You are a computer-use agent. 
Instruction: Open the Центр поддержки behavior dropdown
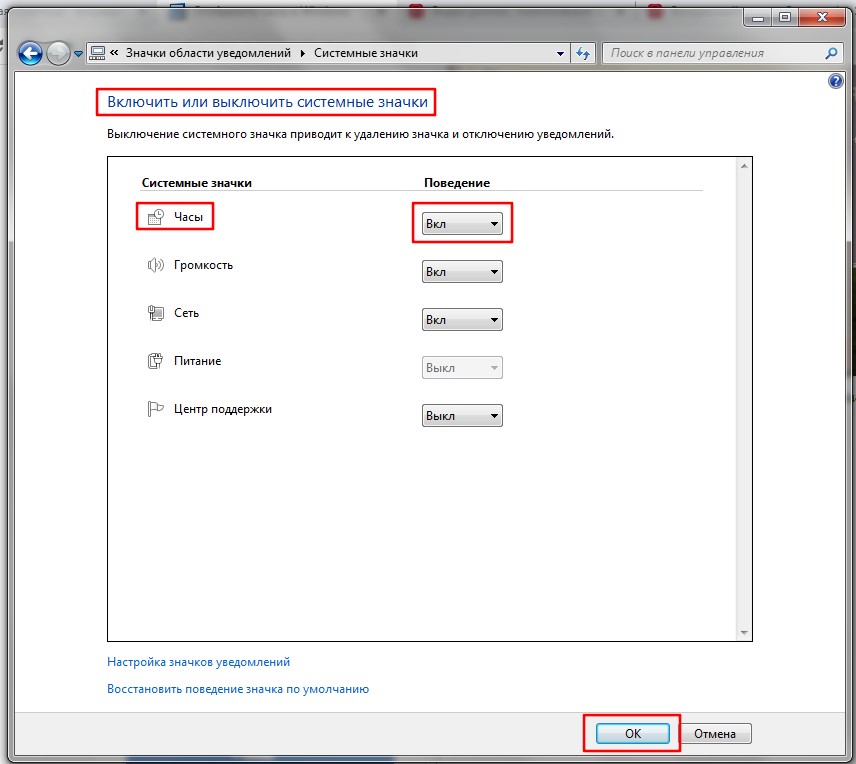(x=462, y=416)
